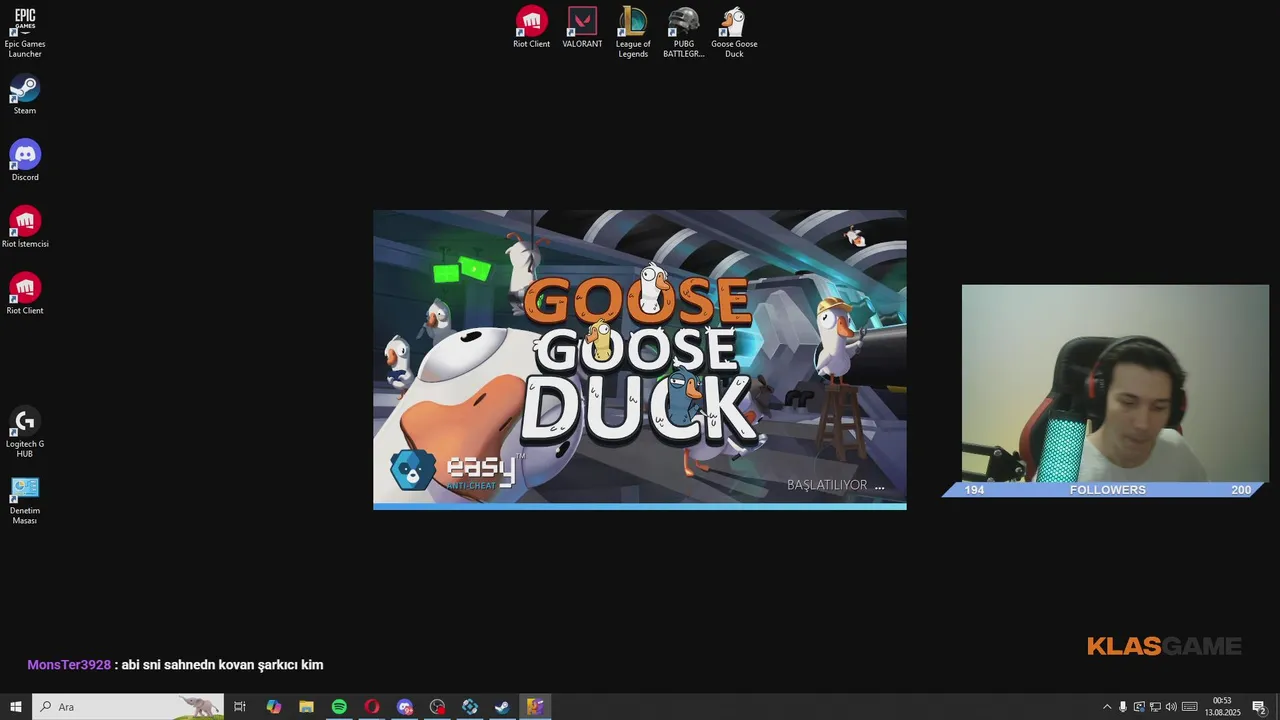Switch to OBS Studio in the taskbar
Viewport: 1280px width, 720px height.
(x=437, y=707)
